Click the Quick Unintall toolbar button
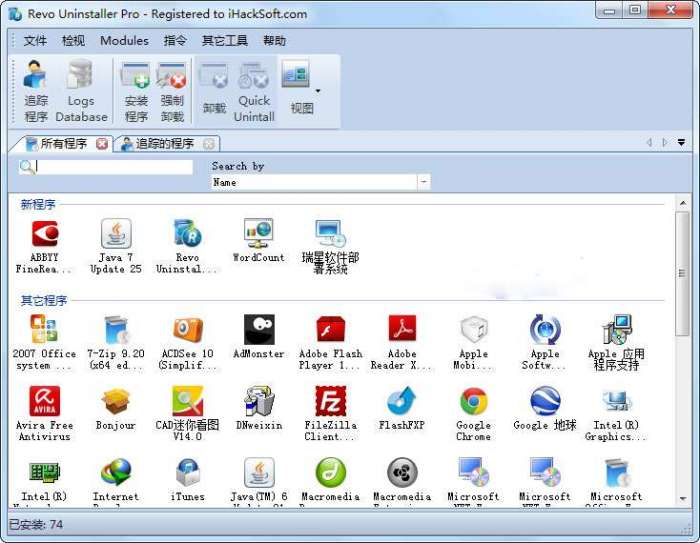700x543 pixels. pyautogui.click(x=254, y=92)
